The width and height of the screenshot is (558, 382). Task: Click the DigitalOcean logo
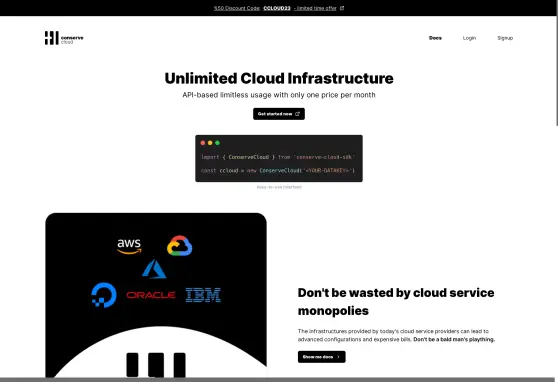104,295
